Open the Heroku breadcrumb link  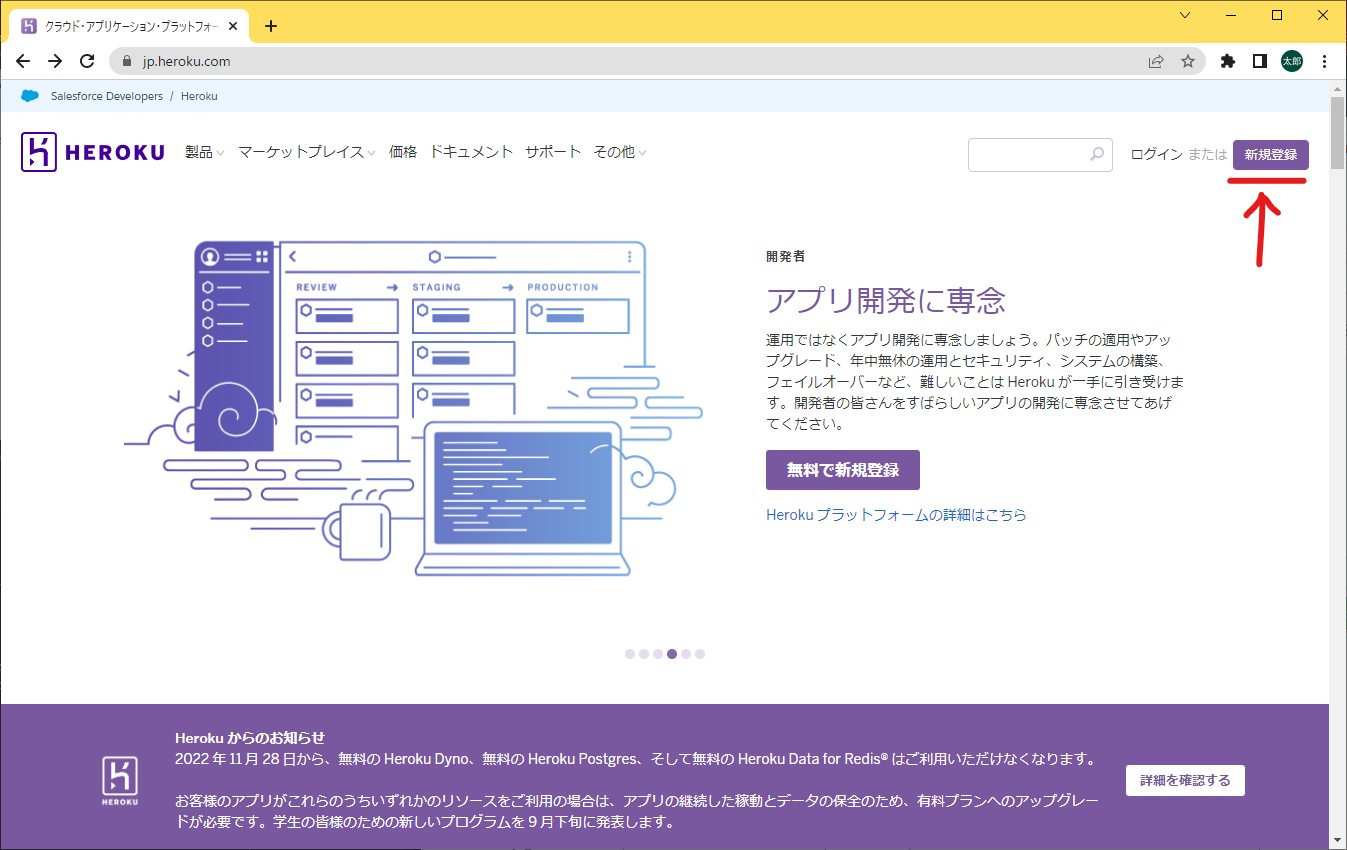point(199,96)
